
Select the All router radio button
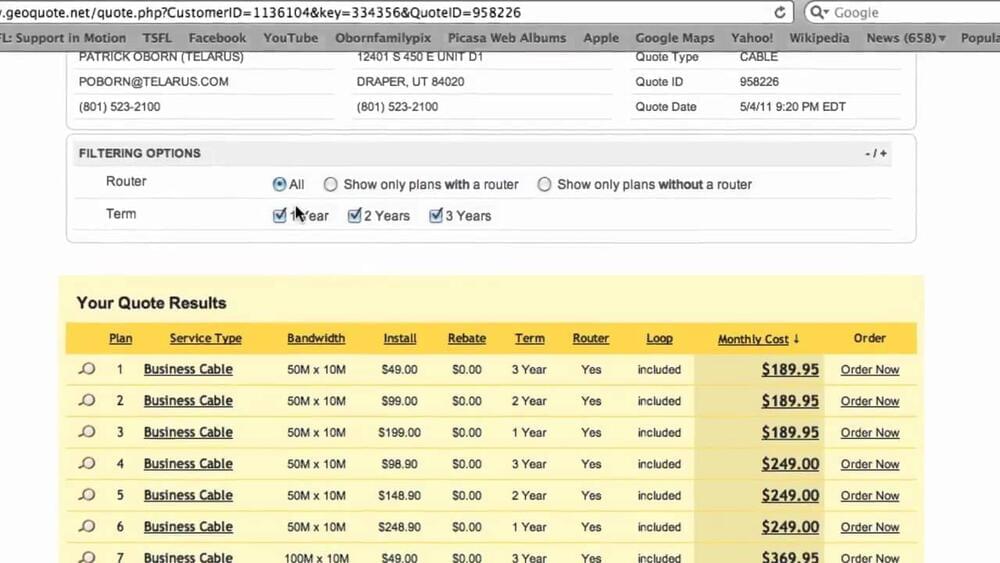point(279,185)
